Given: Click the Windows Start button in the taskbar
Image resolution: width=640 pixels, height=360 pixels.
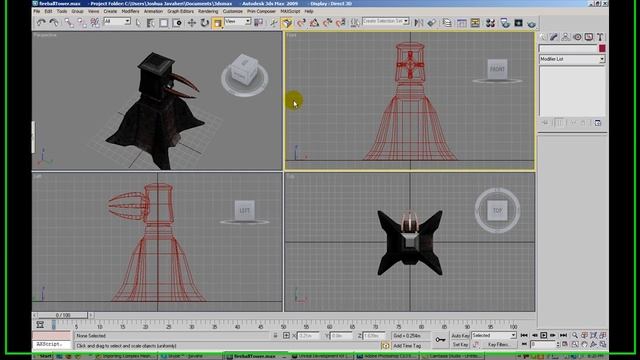Looking at the screenshot, I should 42,356.
